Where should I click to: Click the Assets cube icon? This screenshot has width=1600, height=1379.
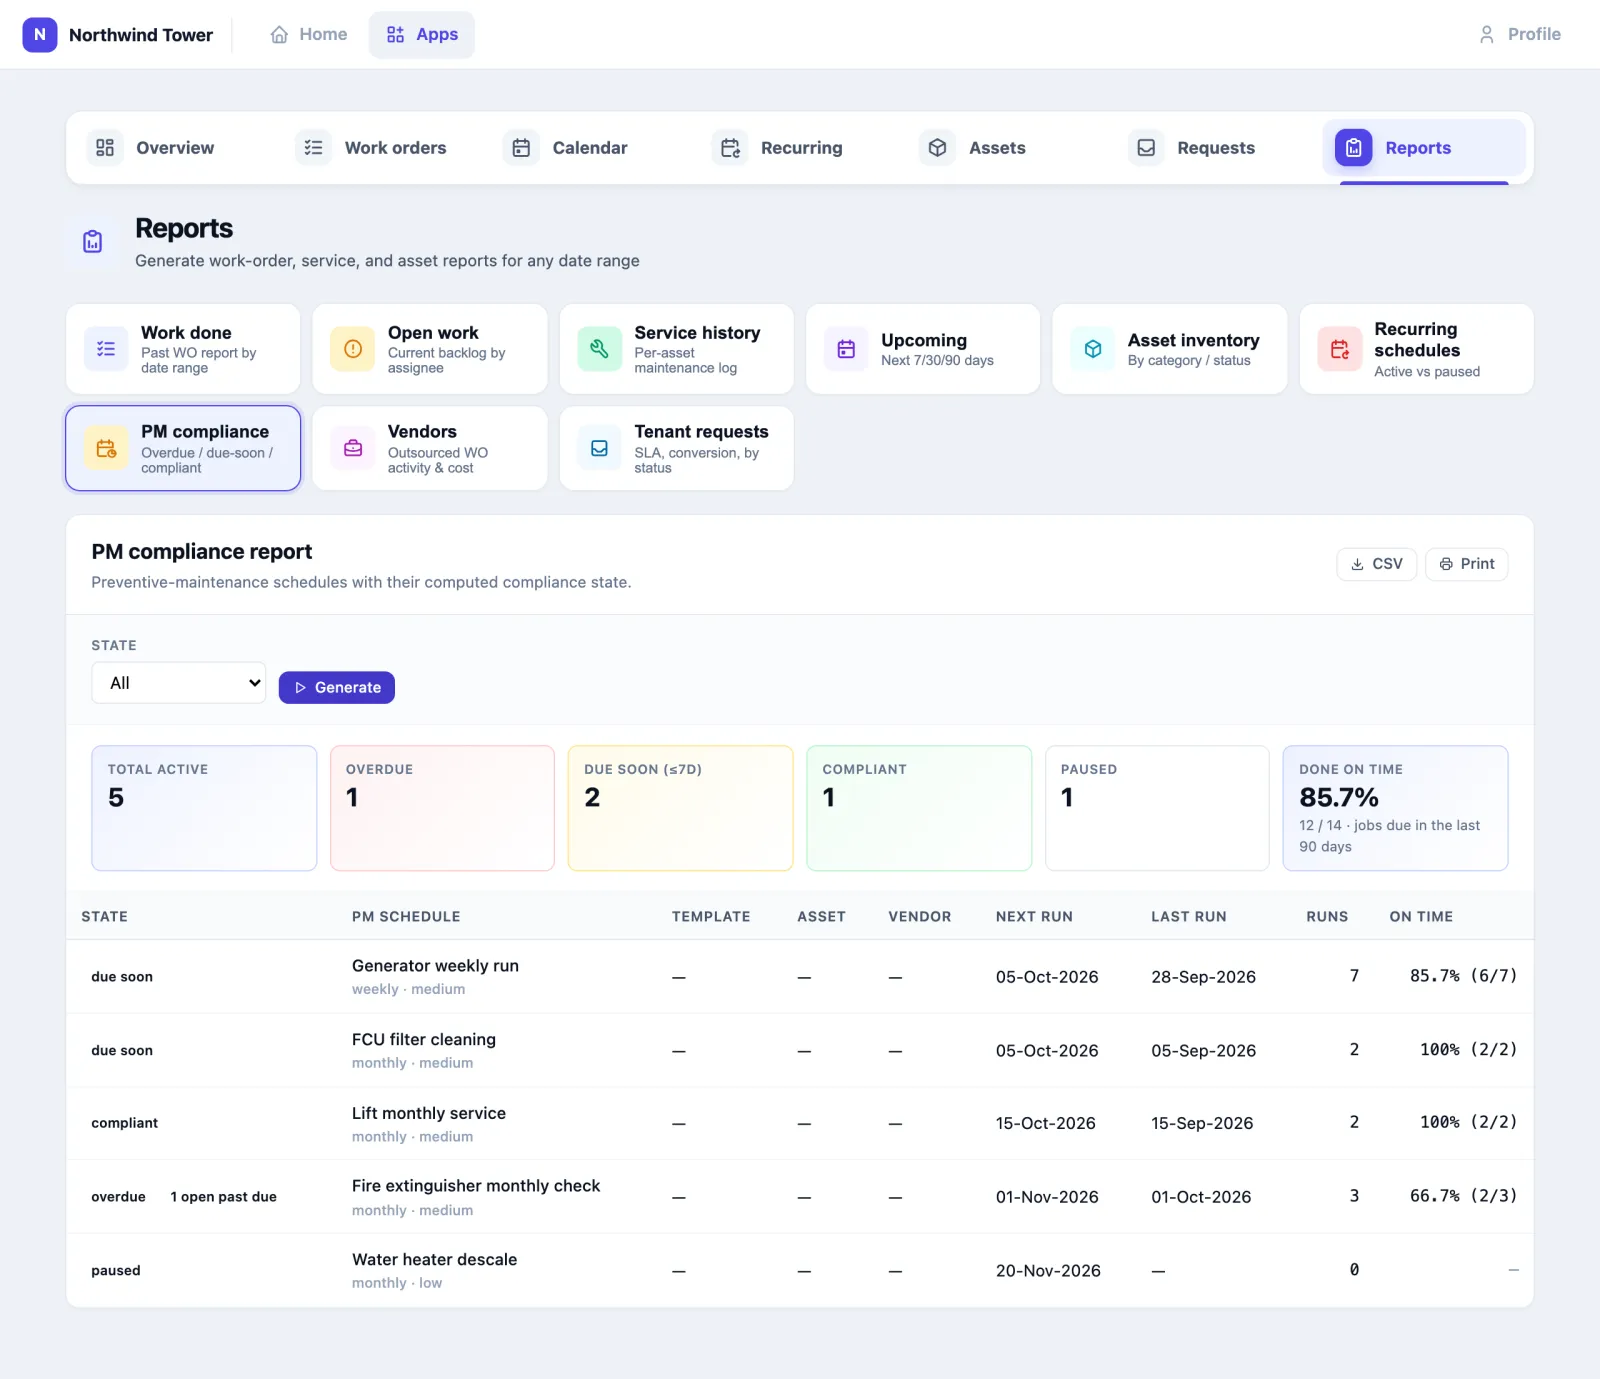[937, 148]
